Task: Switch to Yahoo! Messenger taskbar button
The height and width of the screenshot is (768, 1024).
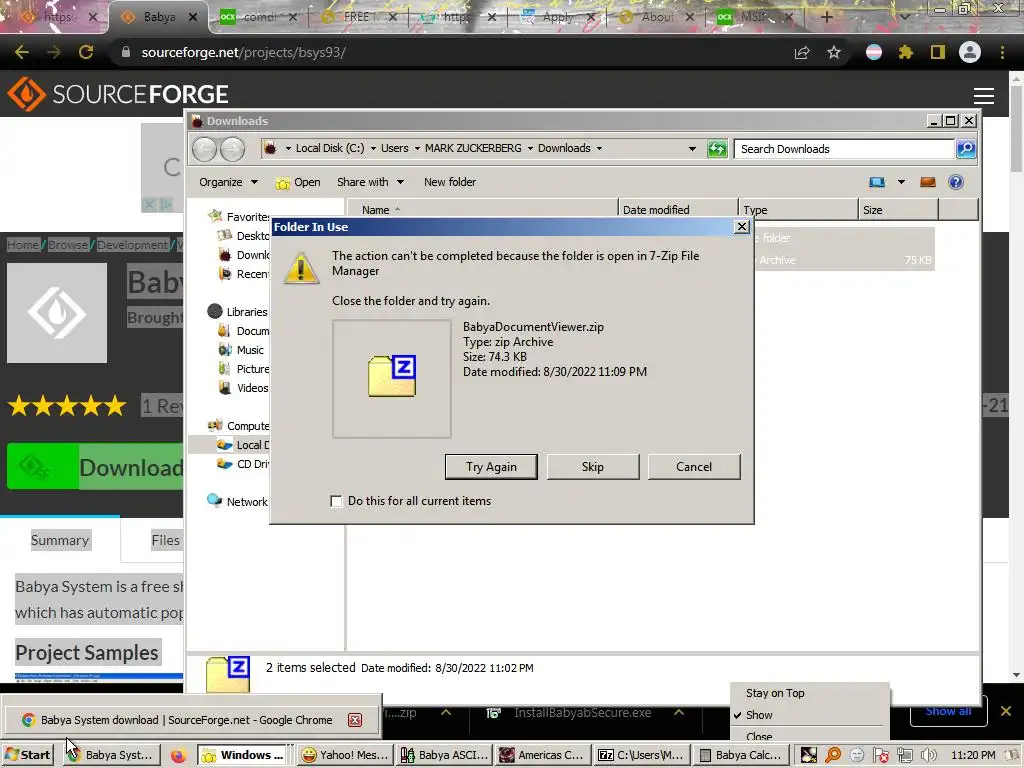Action: 347,755
